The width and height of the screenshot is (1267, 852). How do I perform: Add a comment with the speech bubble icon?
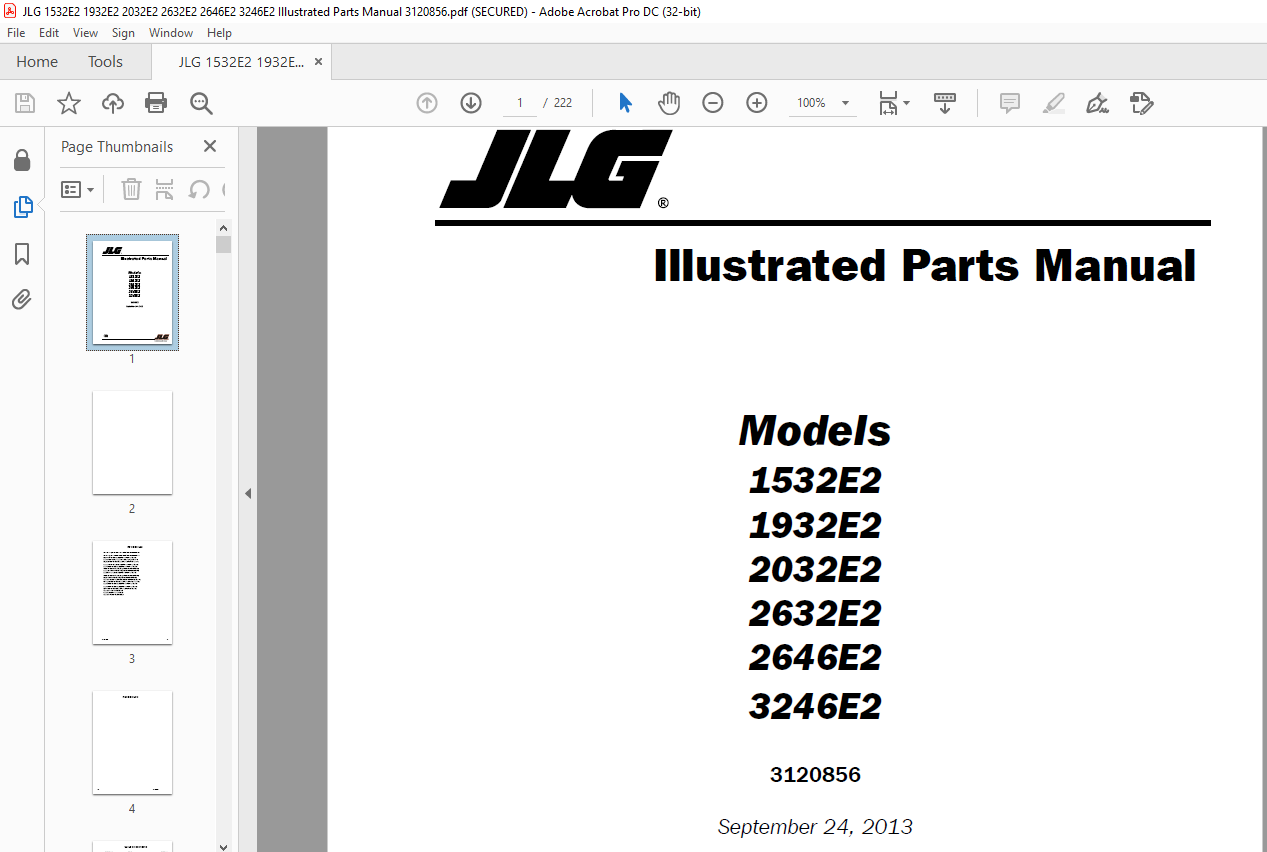1010,103
